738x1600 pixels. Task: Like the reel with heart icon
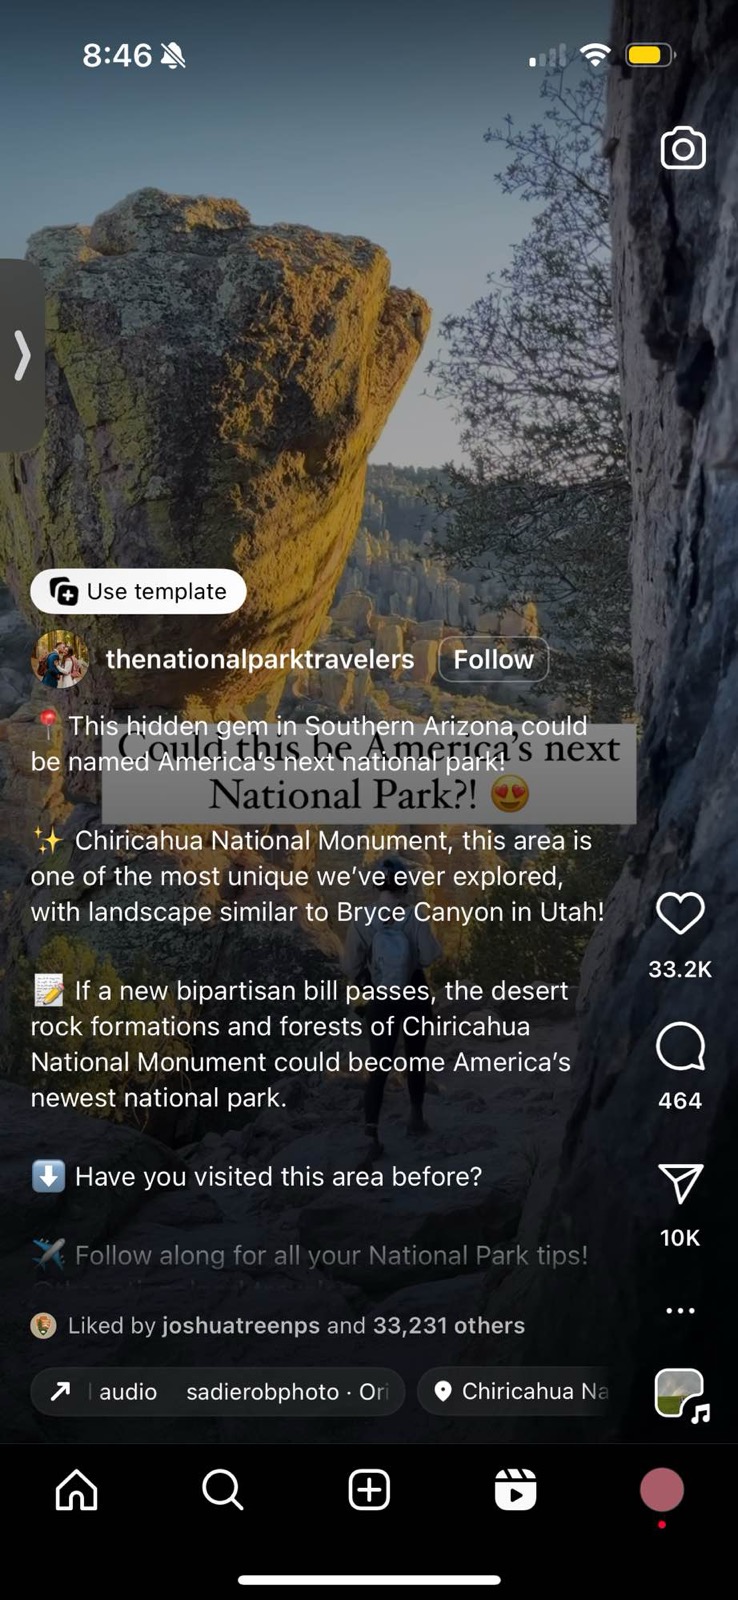(680, 914)
